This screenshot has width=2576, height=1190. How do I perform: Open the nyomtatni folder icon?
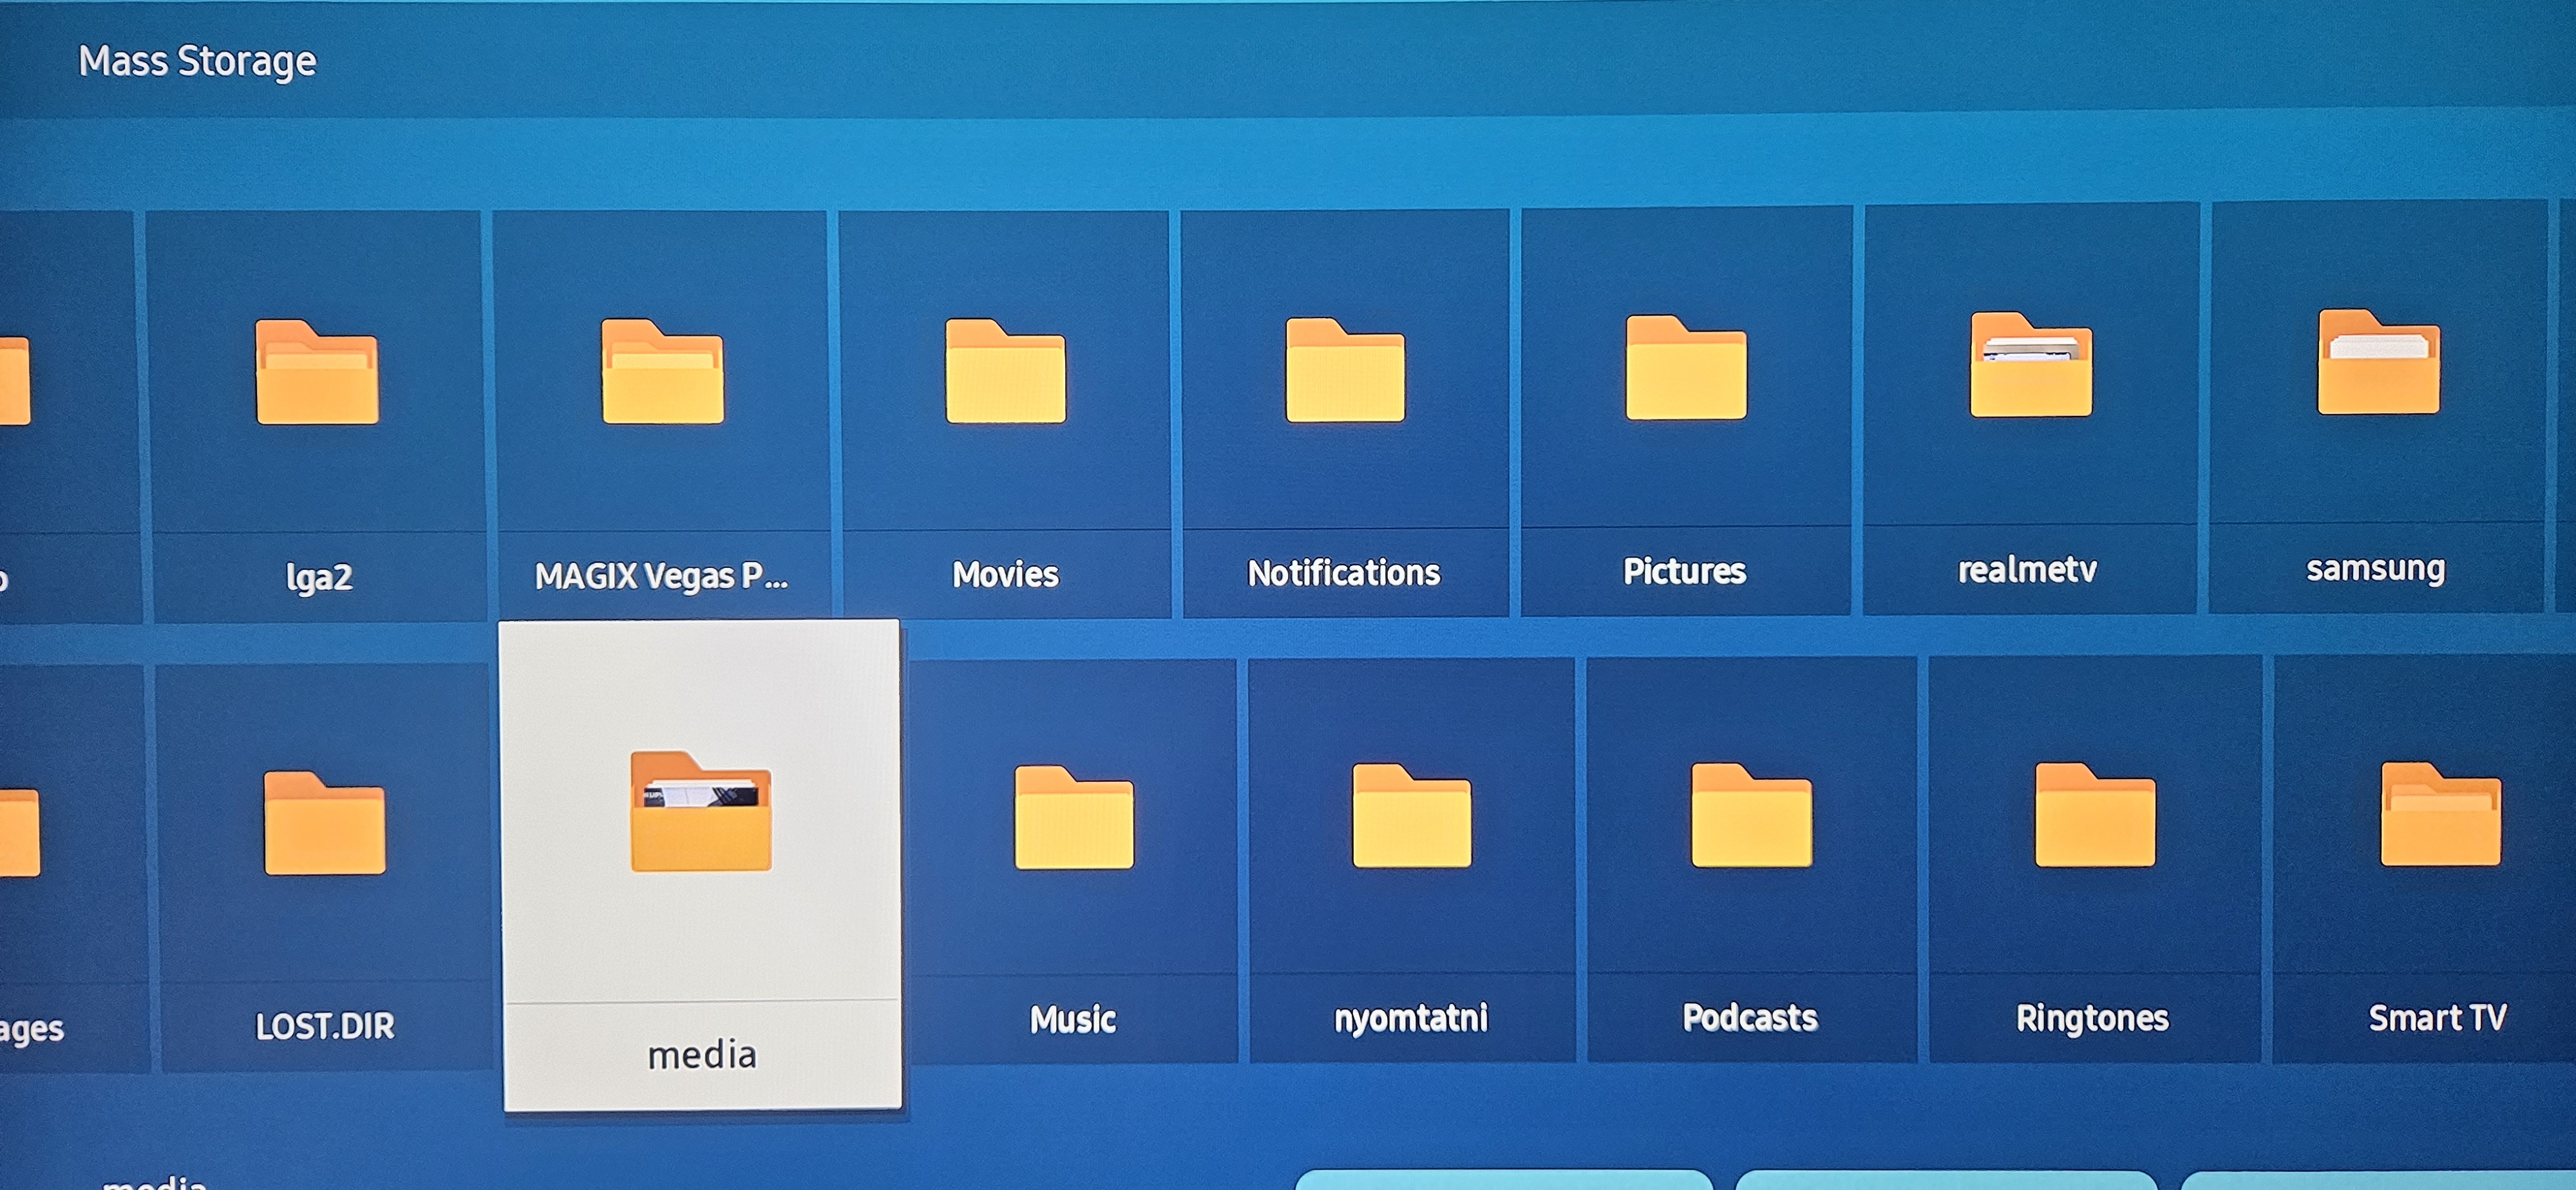pyautogui.click(x=1411, y=815)
